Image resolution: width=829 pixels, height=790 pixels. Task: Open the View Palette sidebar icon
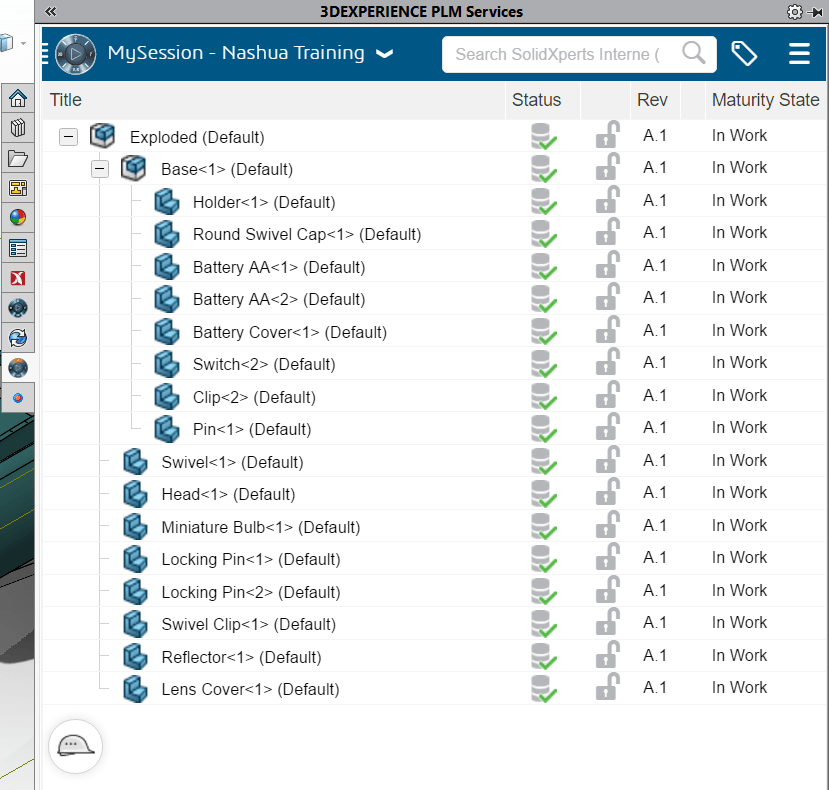click(x=18, y=188)
